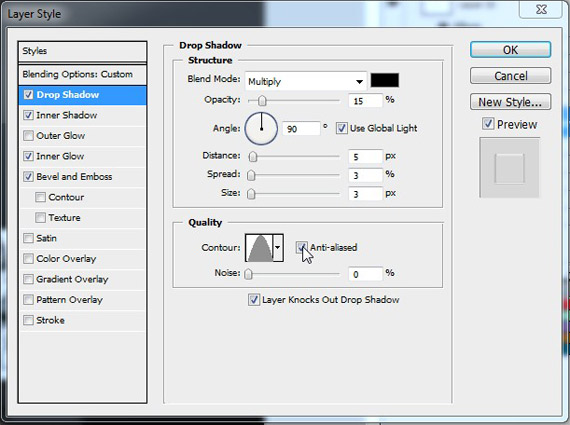Image resolution: width=570 pixels, height=425 pixels.
Task: Click the New Style... button
Action: [x=510, y=102]
